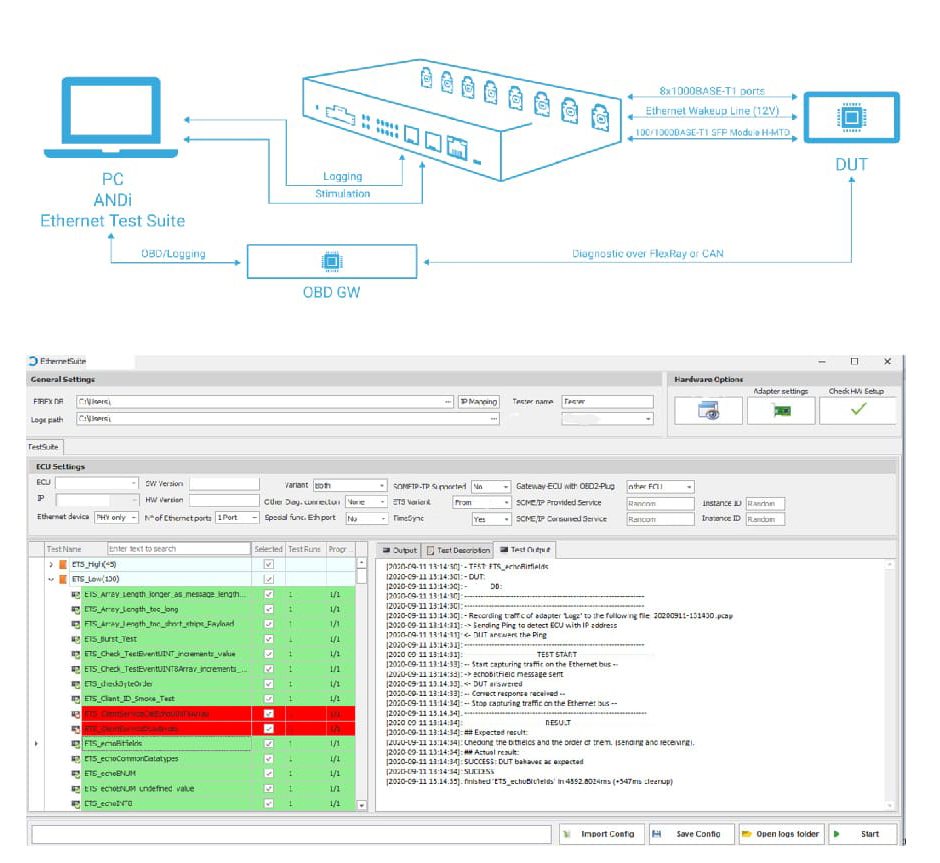The image size is (940, 863).
Task: Click the Test Name search field
Action: click(x=179, y=549)
